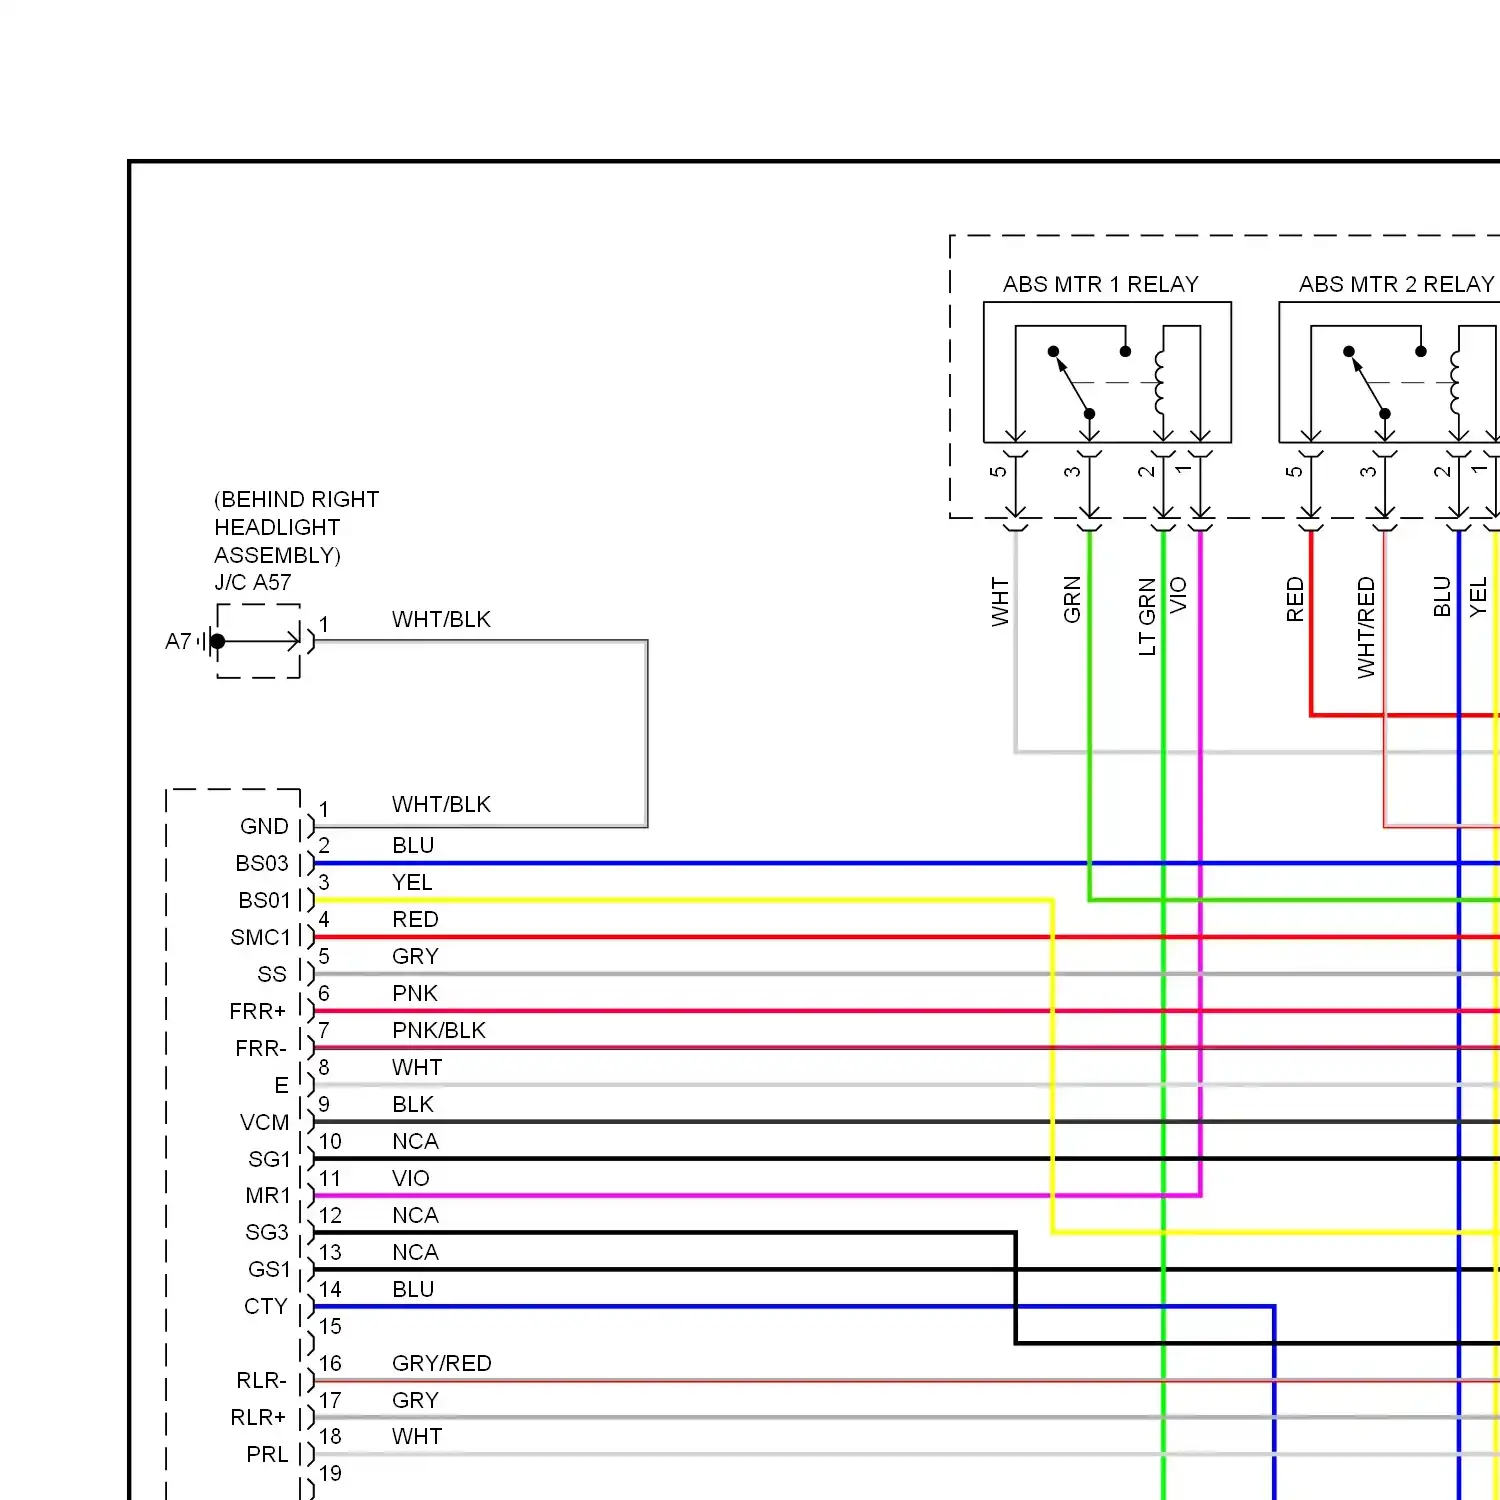Click the SS terminal label
Image resolution: width=1500 pixels, height=1500 pixels.
(272, 974)
